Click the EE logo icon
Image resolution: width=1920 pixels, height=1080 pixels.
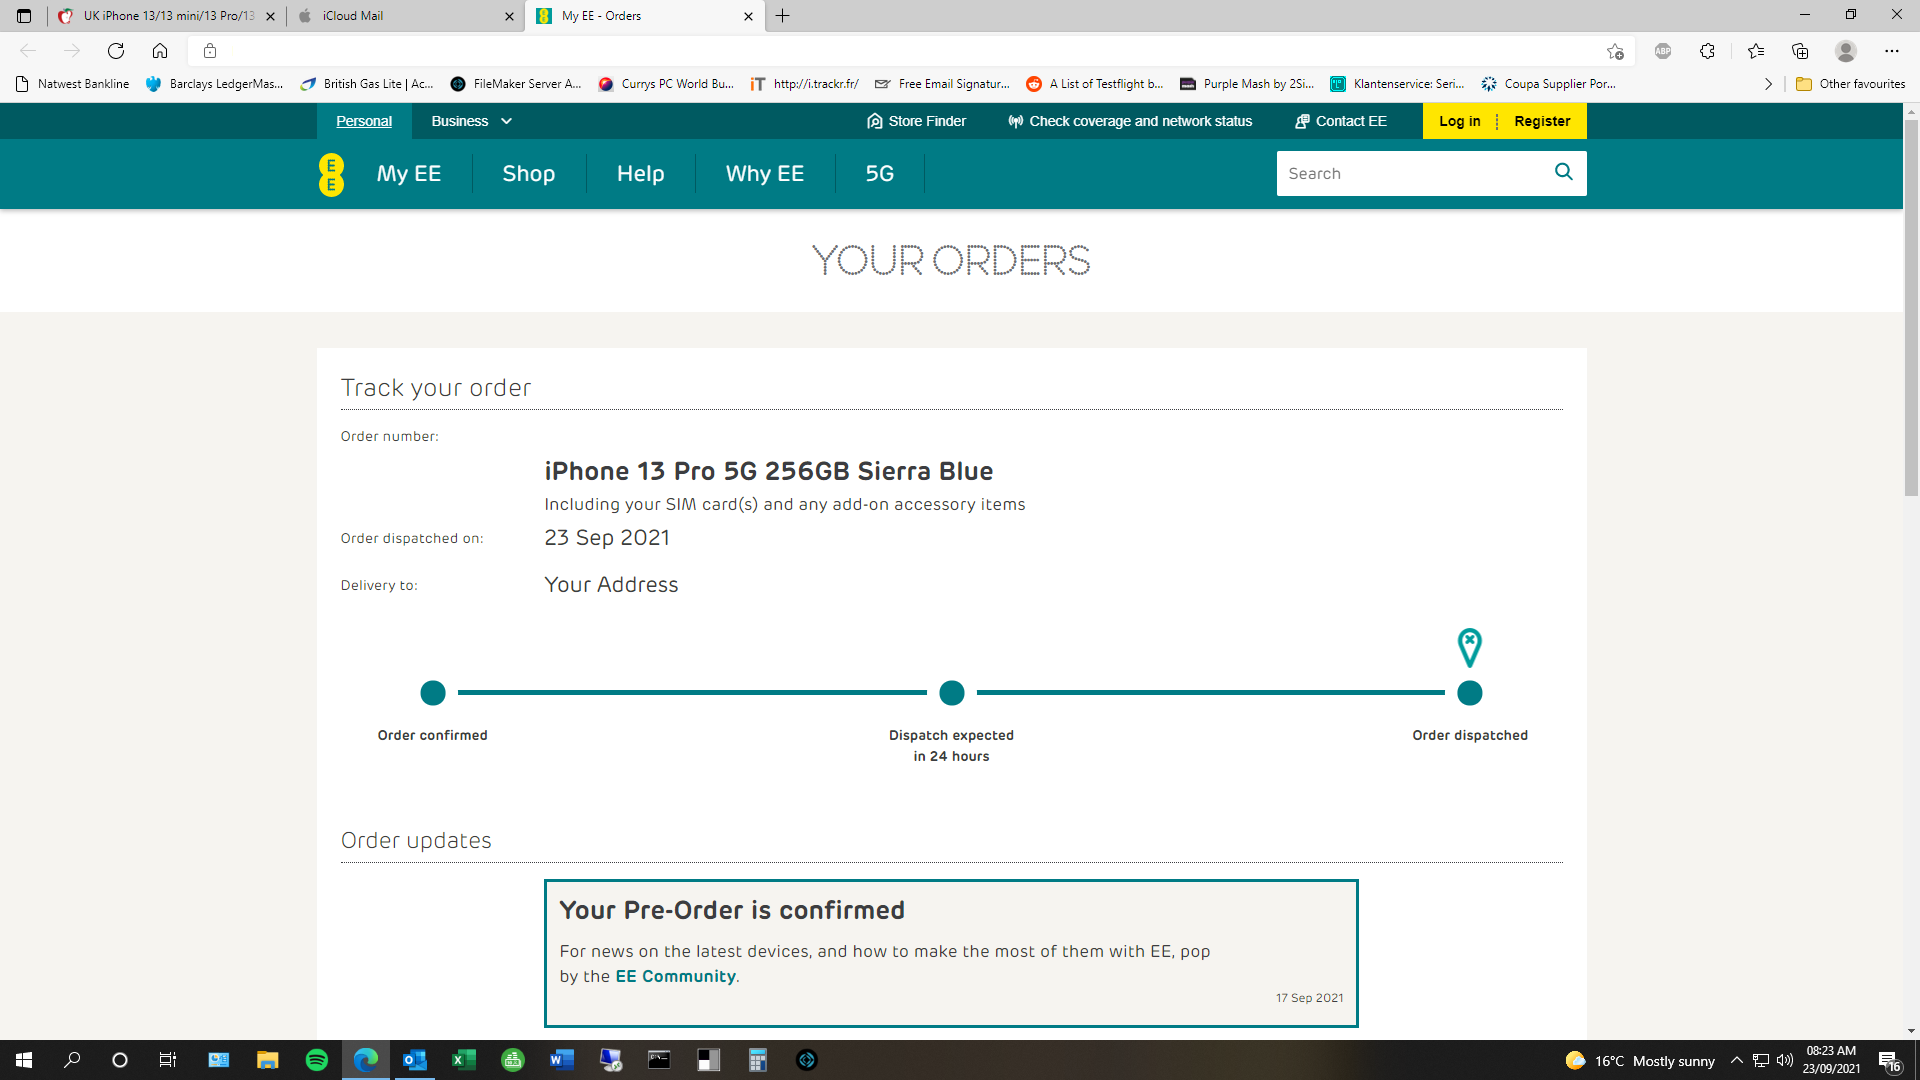[x=331, y=174]
